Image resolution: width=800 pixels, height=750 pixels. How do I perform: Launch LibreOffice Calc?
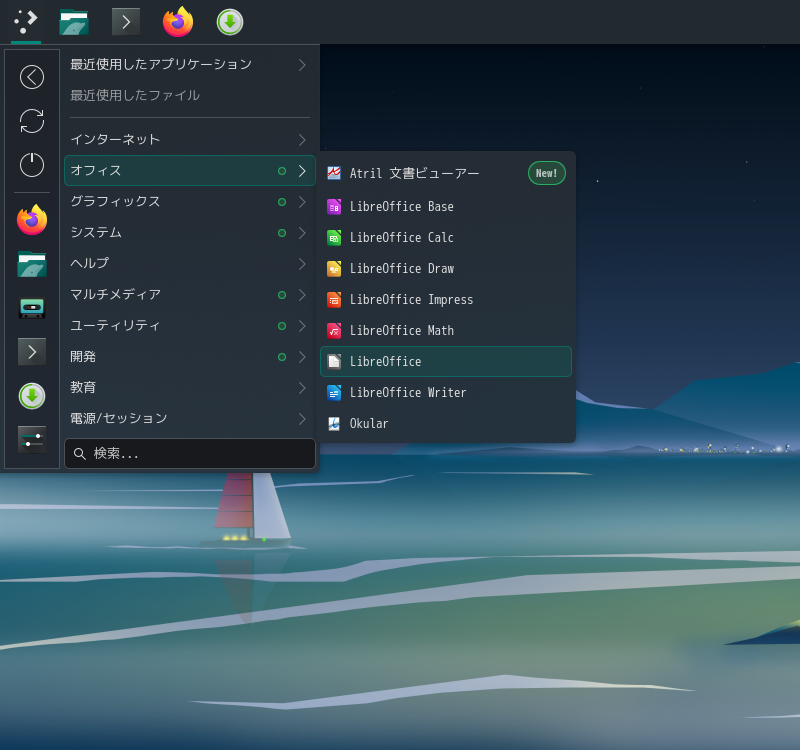click(x=446, y=238)
